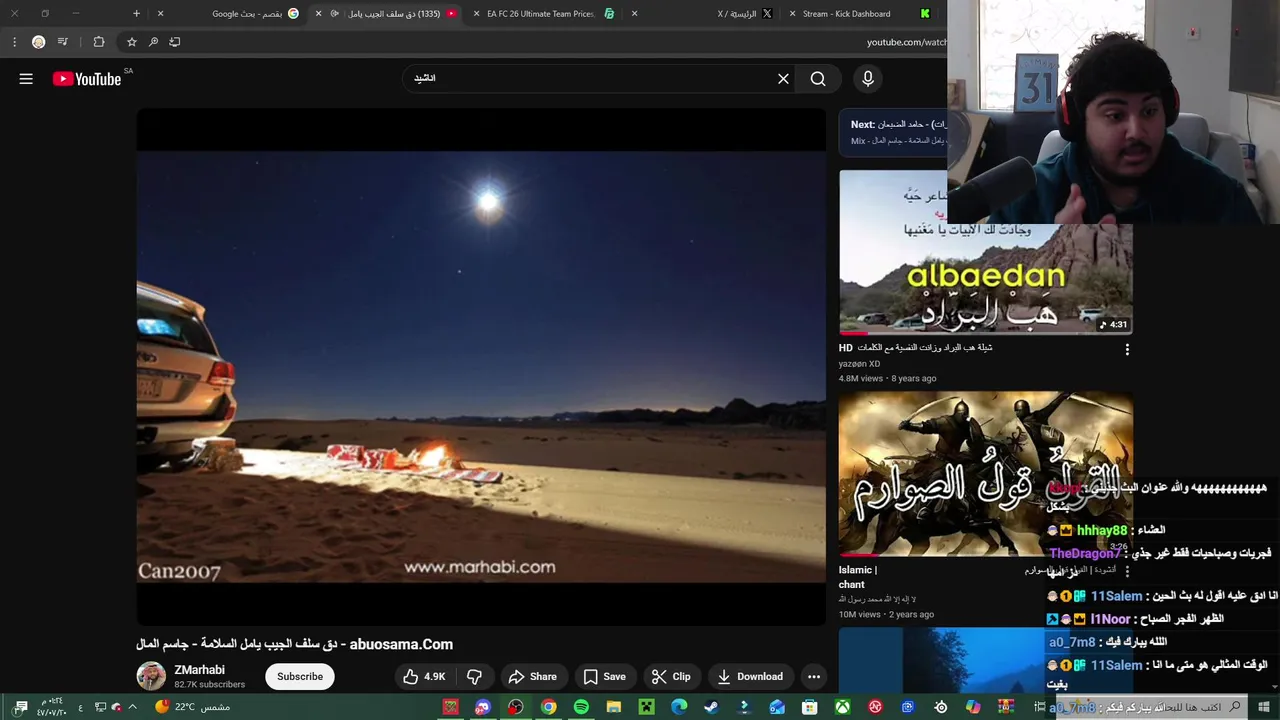Click the 10M views text under Islamic chant
The image size is (1280, 720).
(860, 615)
